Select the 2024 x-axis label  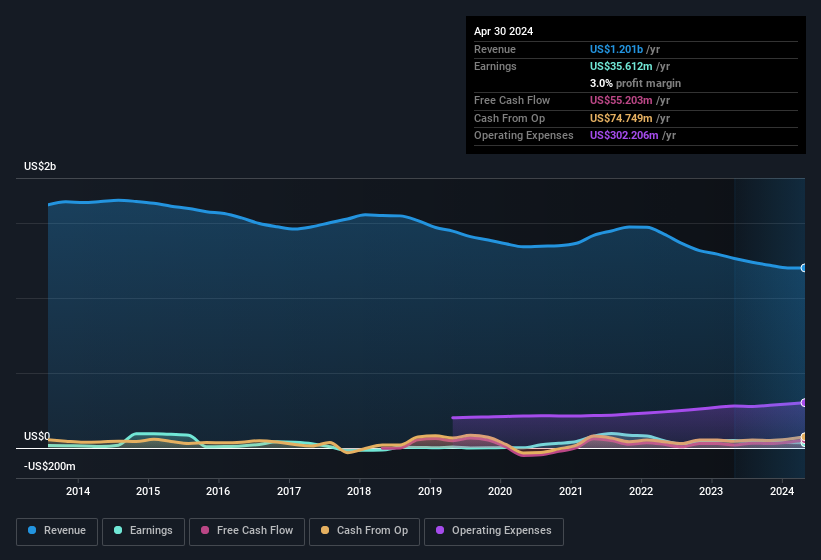782,491
